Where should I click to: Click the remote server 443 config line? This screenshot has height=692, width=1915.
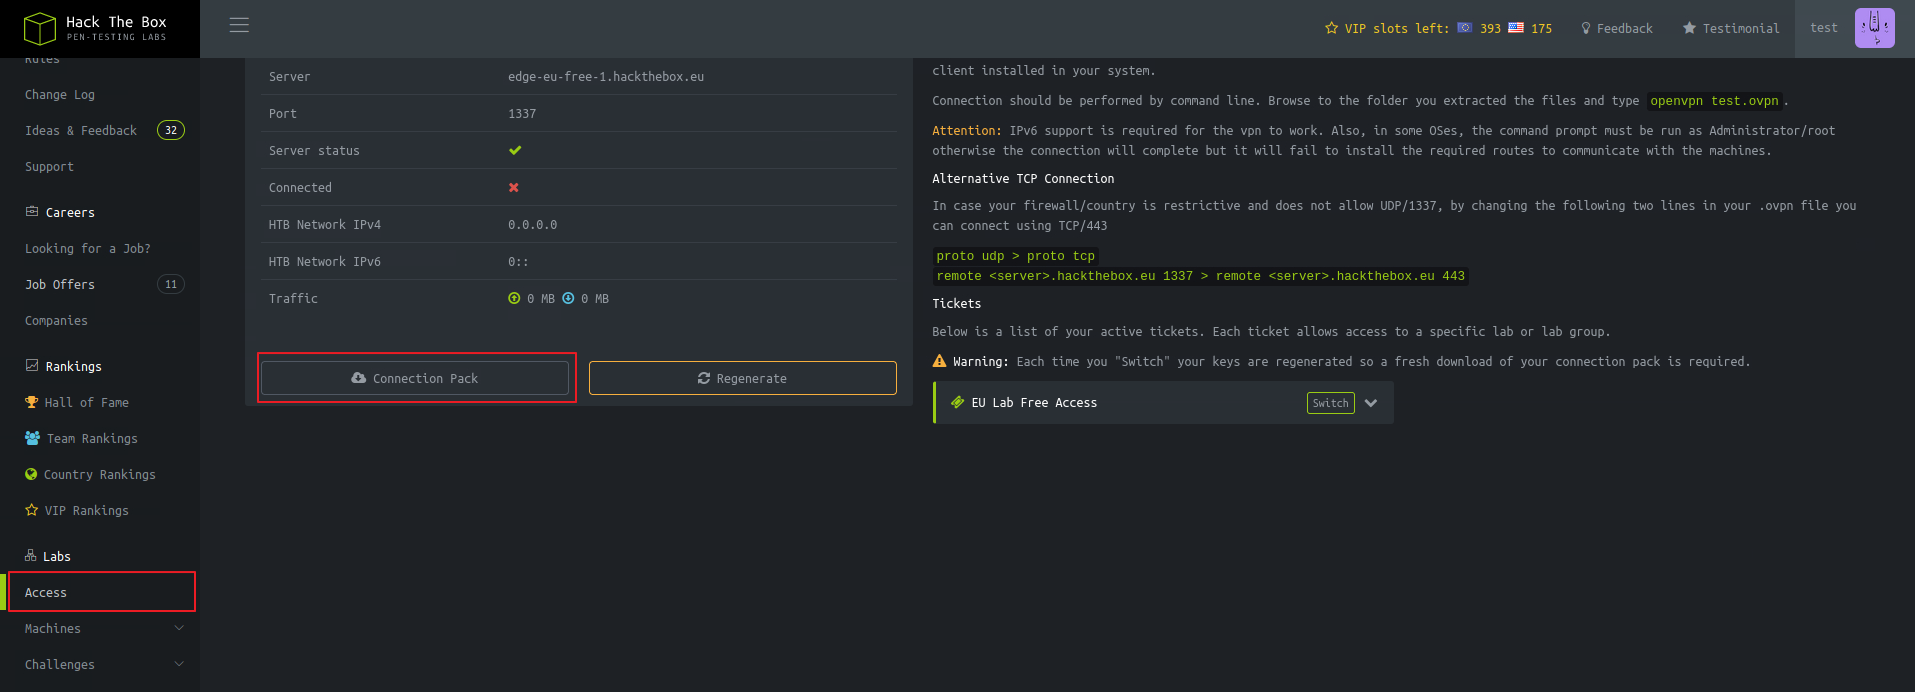point(1200,276)
